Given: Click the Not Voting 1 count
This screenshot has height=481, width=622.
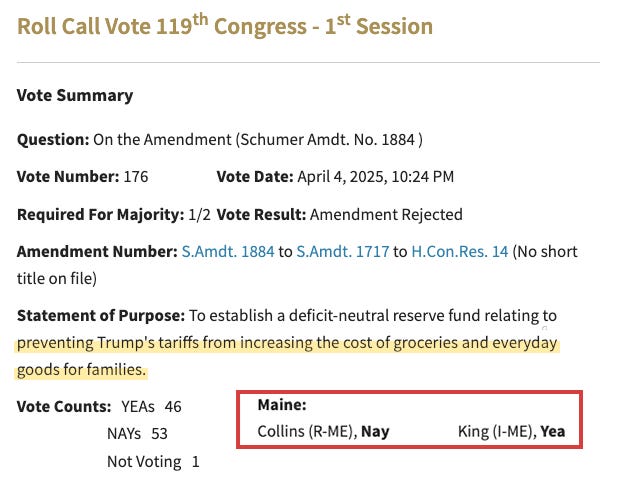Looking at the screenshot, I should pos(153,462).
